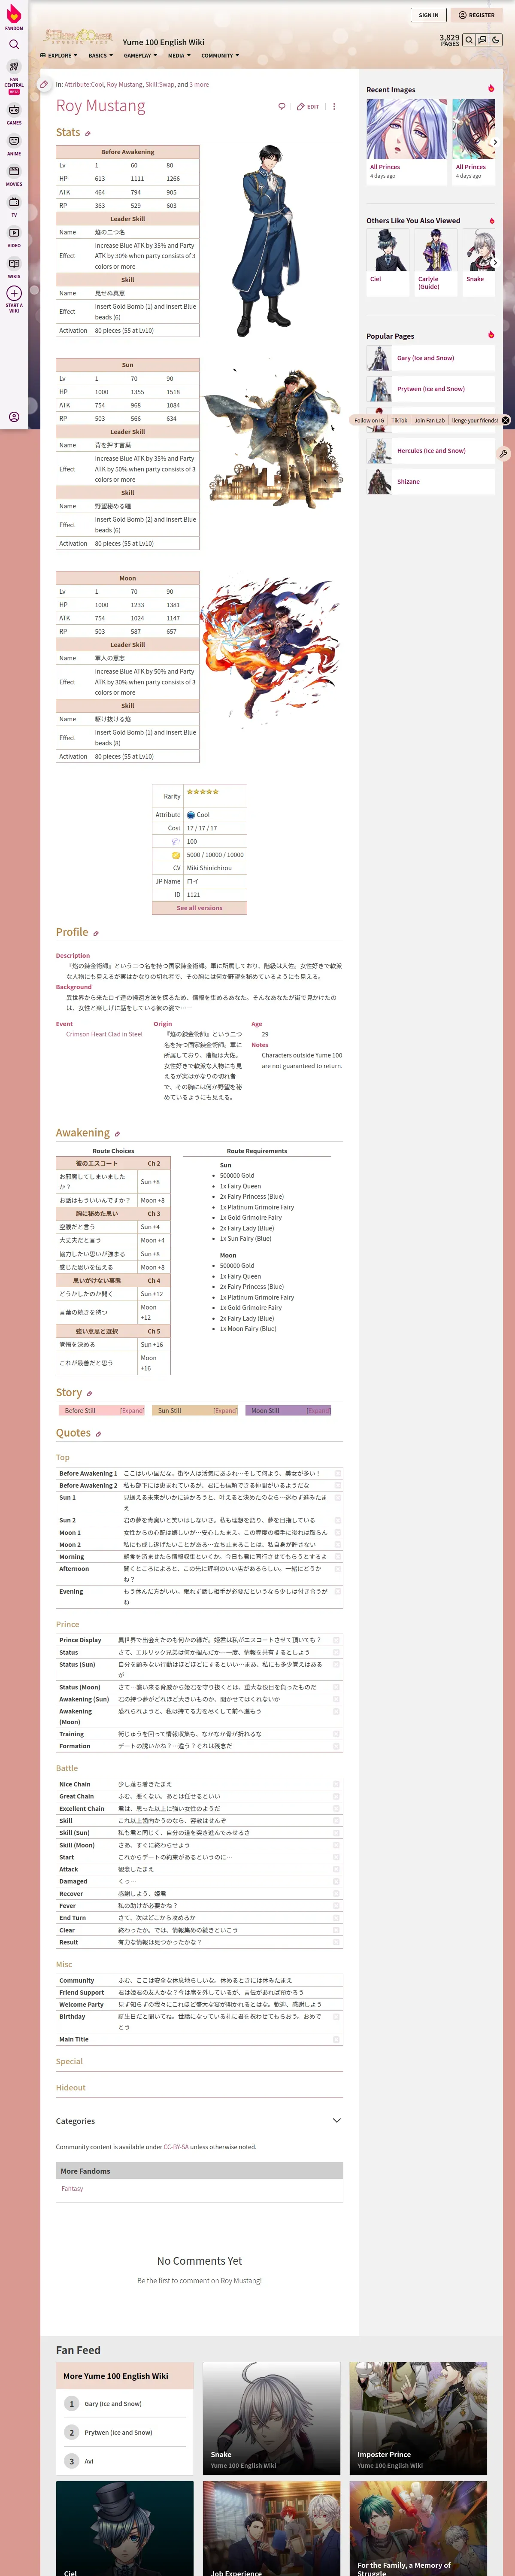Screen dimensions: 515x2576
Task: Open search from the left sidebar
Action: [x=14, y=44]
